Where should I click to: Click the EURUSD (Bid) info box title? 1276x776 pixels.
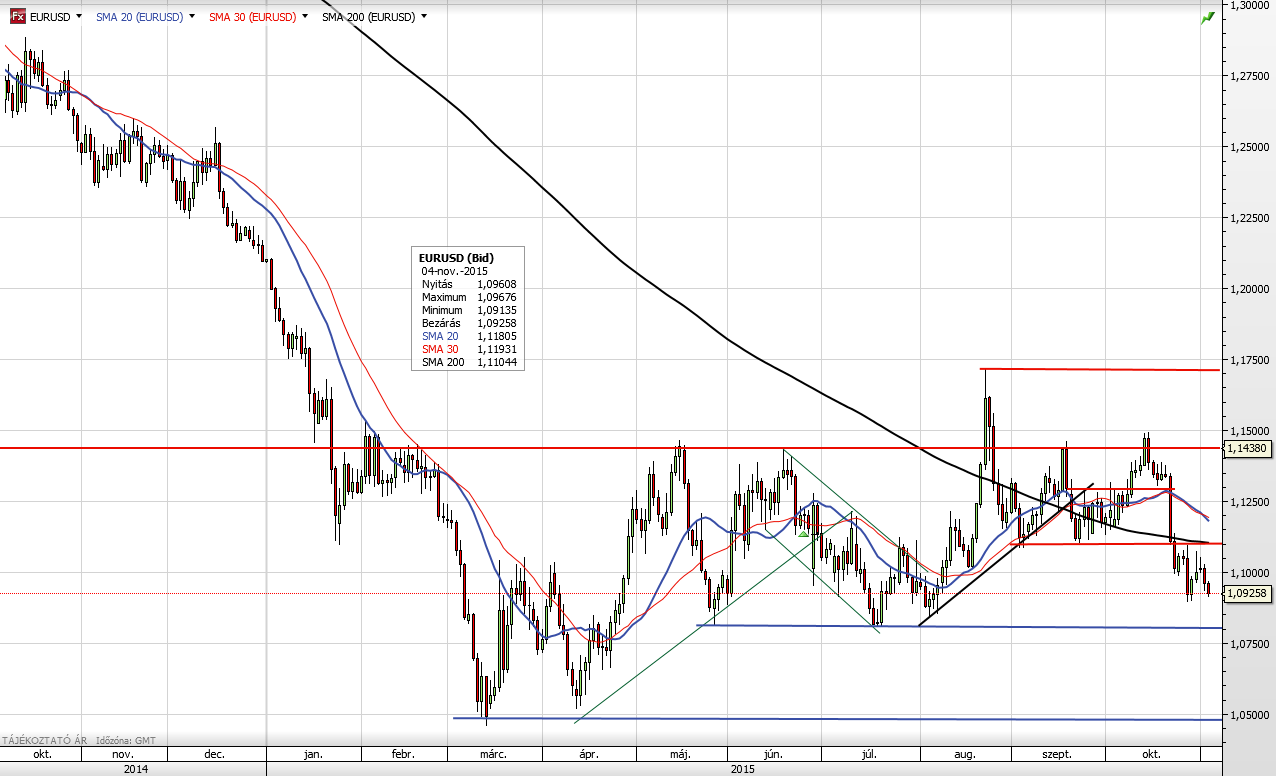(x=456, y=258)
